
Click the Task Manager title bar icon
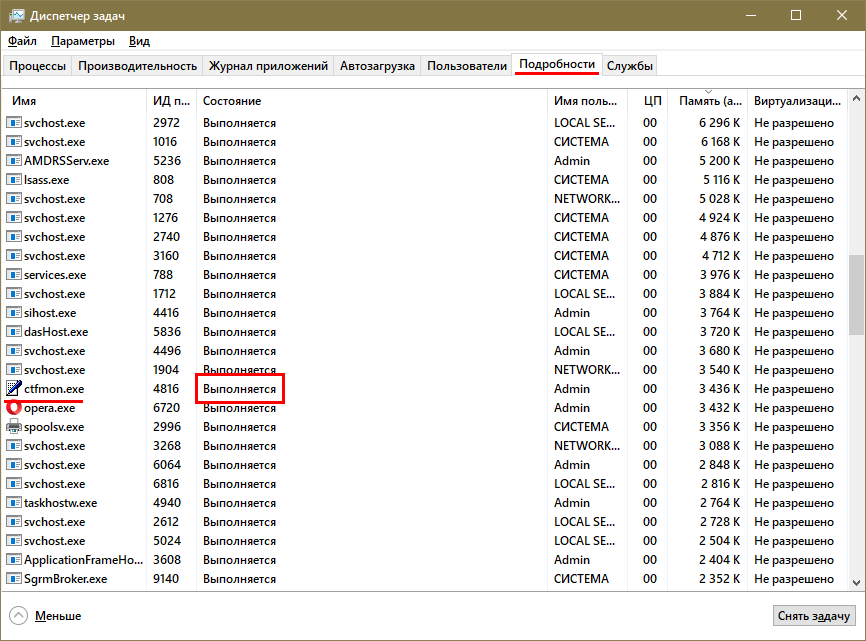tap(17, 16)
